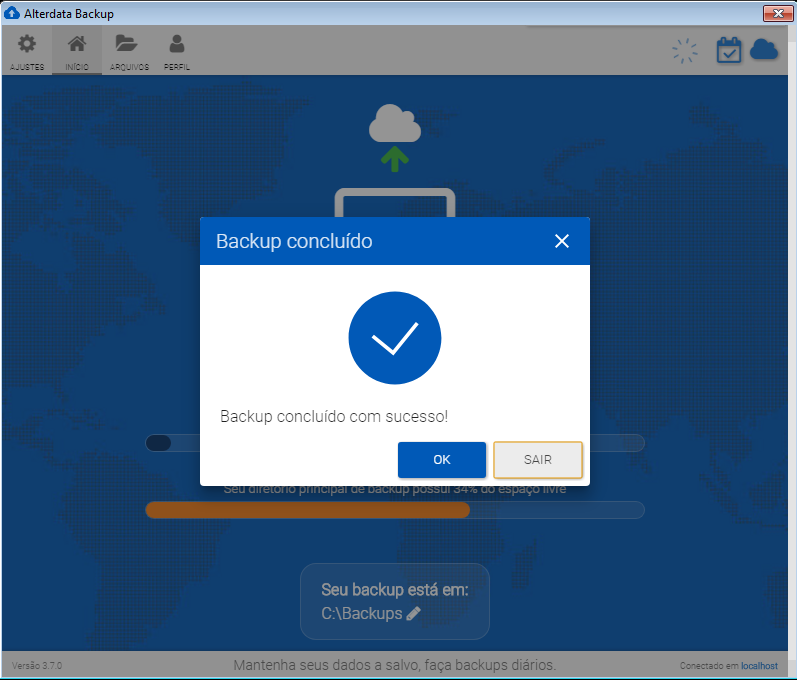Screen dimensions: 797x680
Task: Go to the Início home tab
Action: point(77,51)
